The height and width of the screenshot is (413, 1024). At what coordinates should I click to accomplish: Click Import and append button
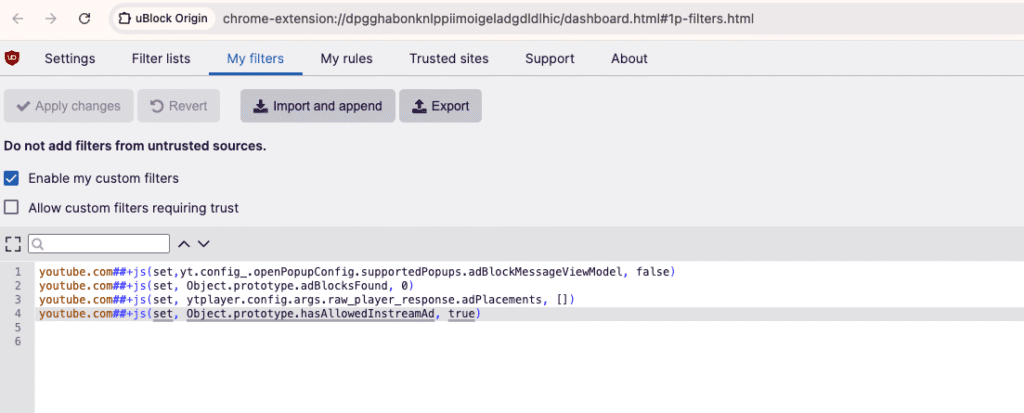pos(318,106)
